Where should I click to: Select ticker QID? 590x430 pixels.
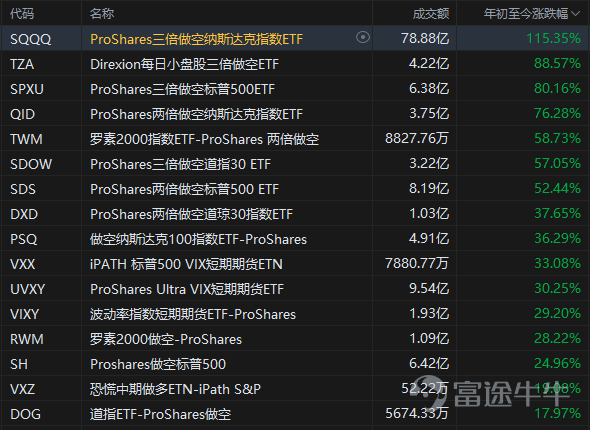[x=22, y=114]
